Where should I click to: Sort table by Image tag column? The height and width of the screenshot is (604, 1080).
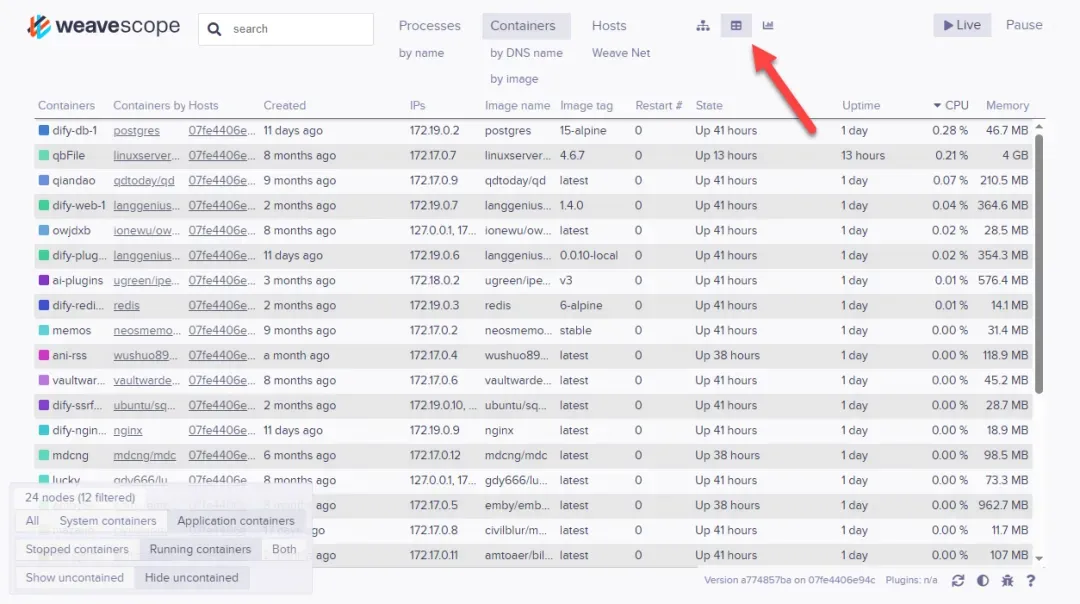[x=586, y=105]
